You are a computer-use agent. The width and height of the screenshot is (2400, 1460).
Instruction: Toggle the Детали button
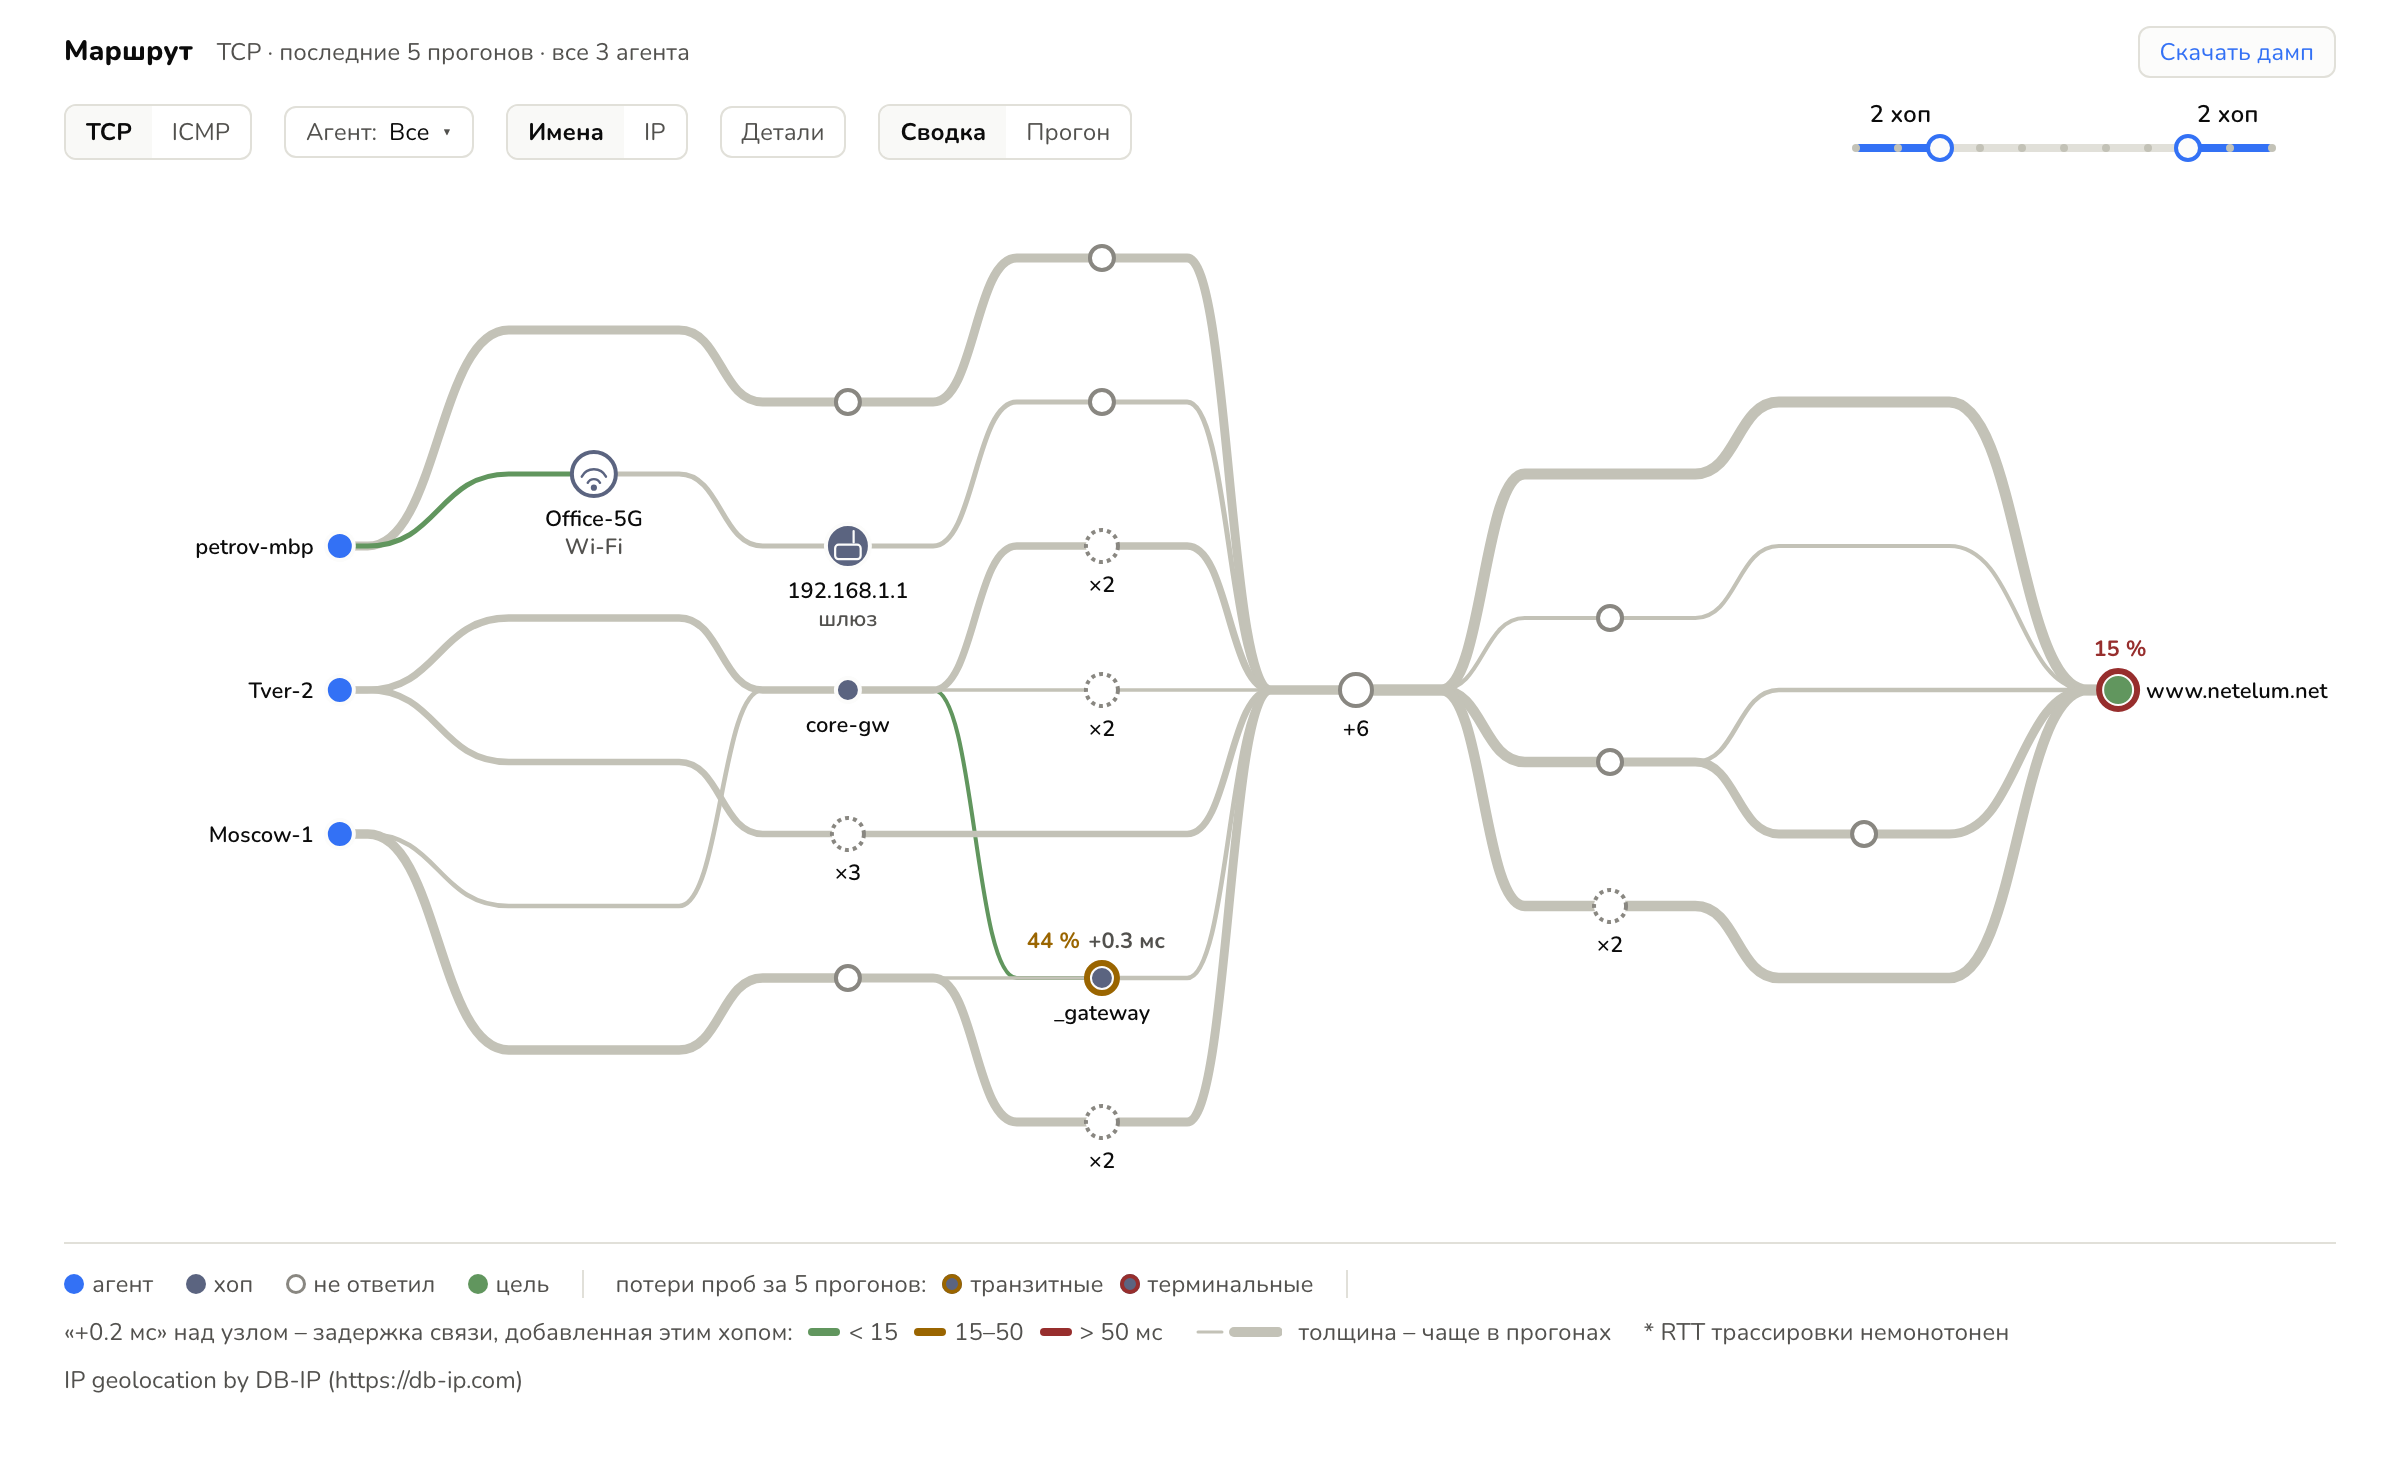(783, 132)
